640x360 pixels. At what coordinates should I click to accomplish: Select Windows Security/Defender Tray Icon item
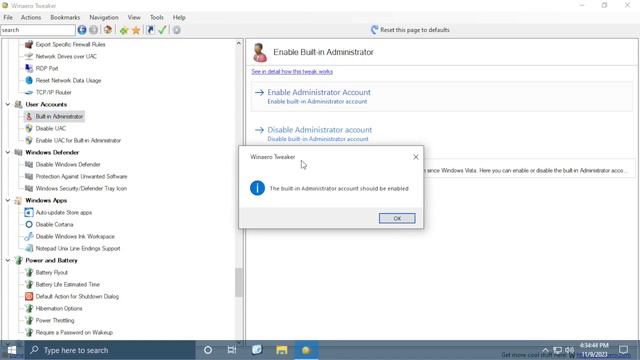pyautogui.click(x=81, y=189)
